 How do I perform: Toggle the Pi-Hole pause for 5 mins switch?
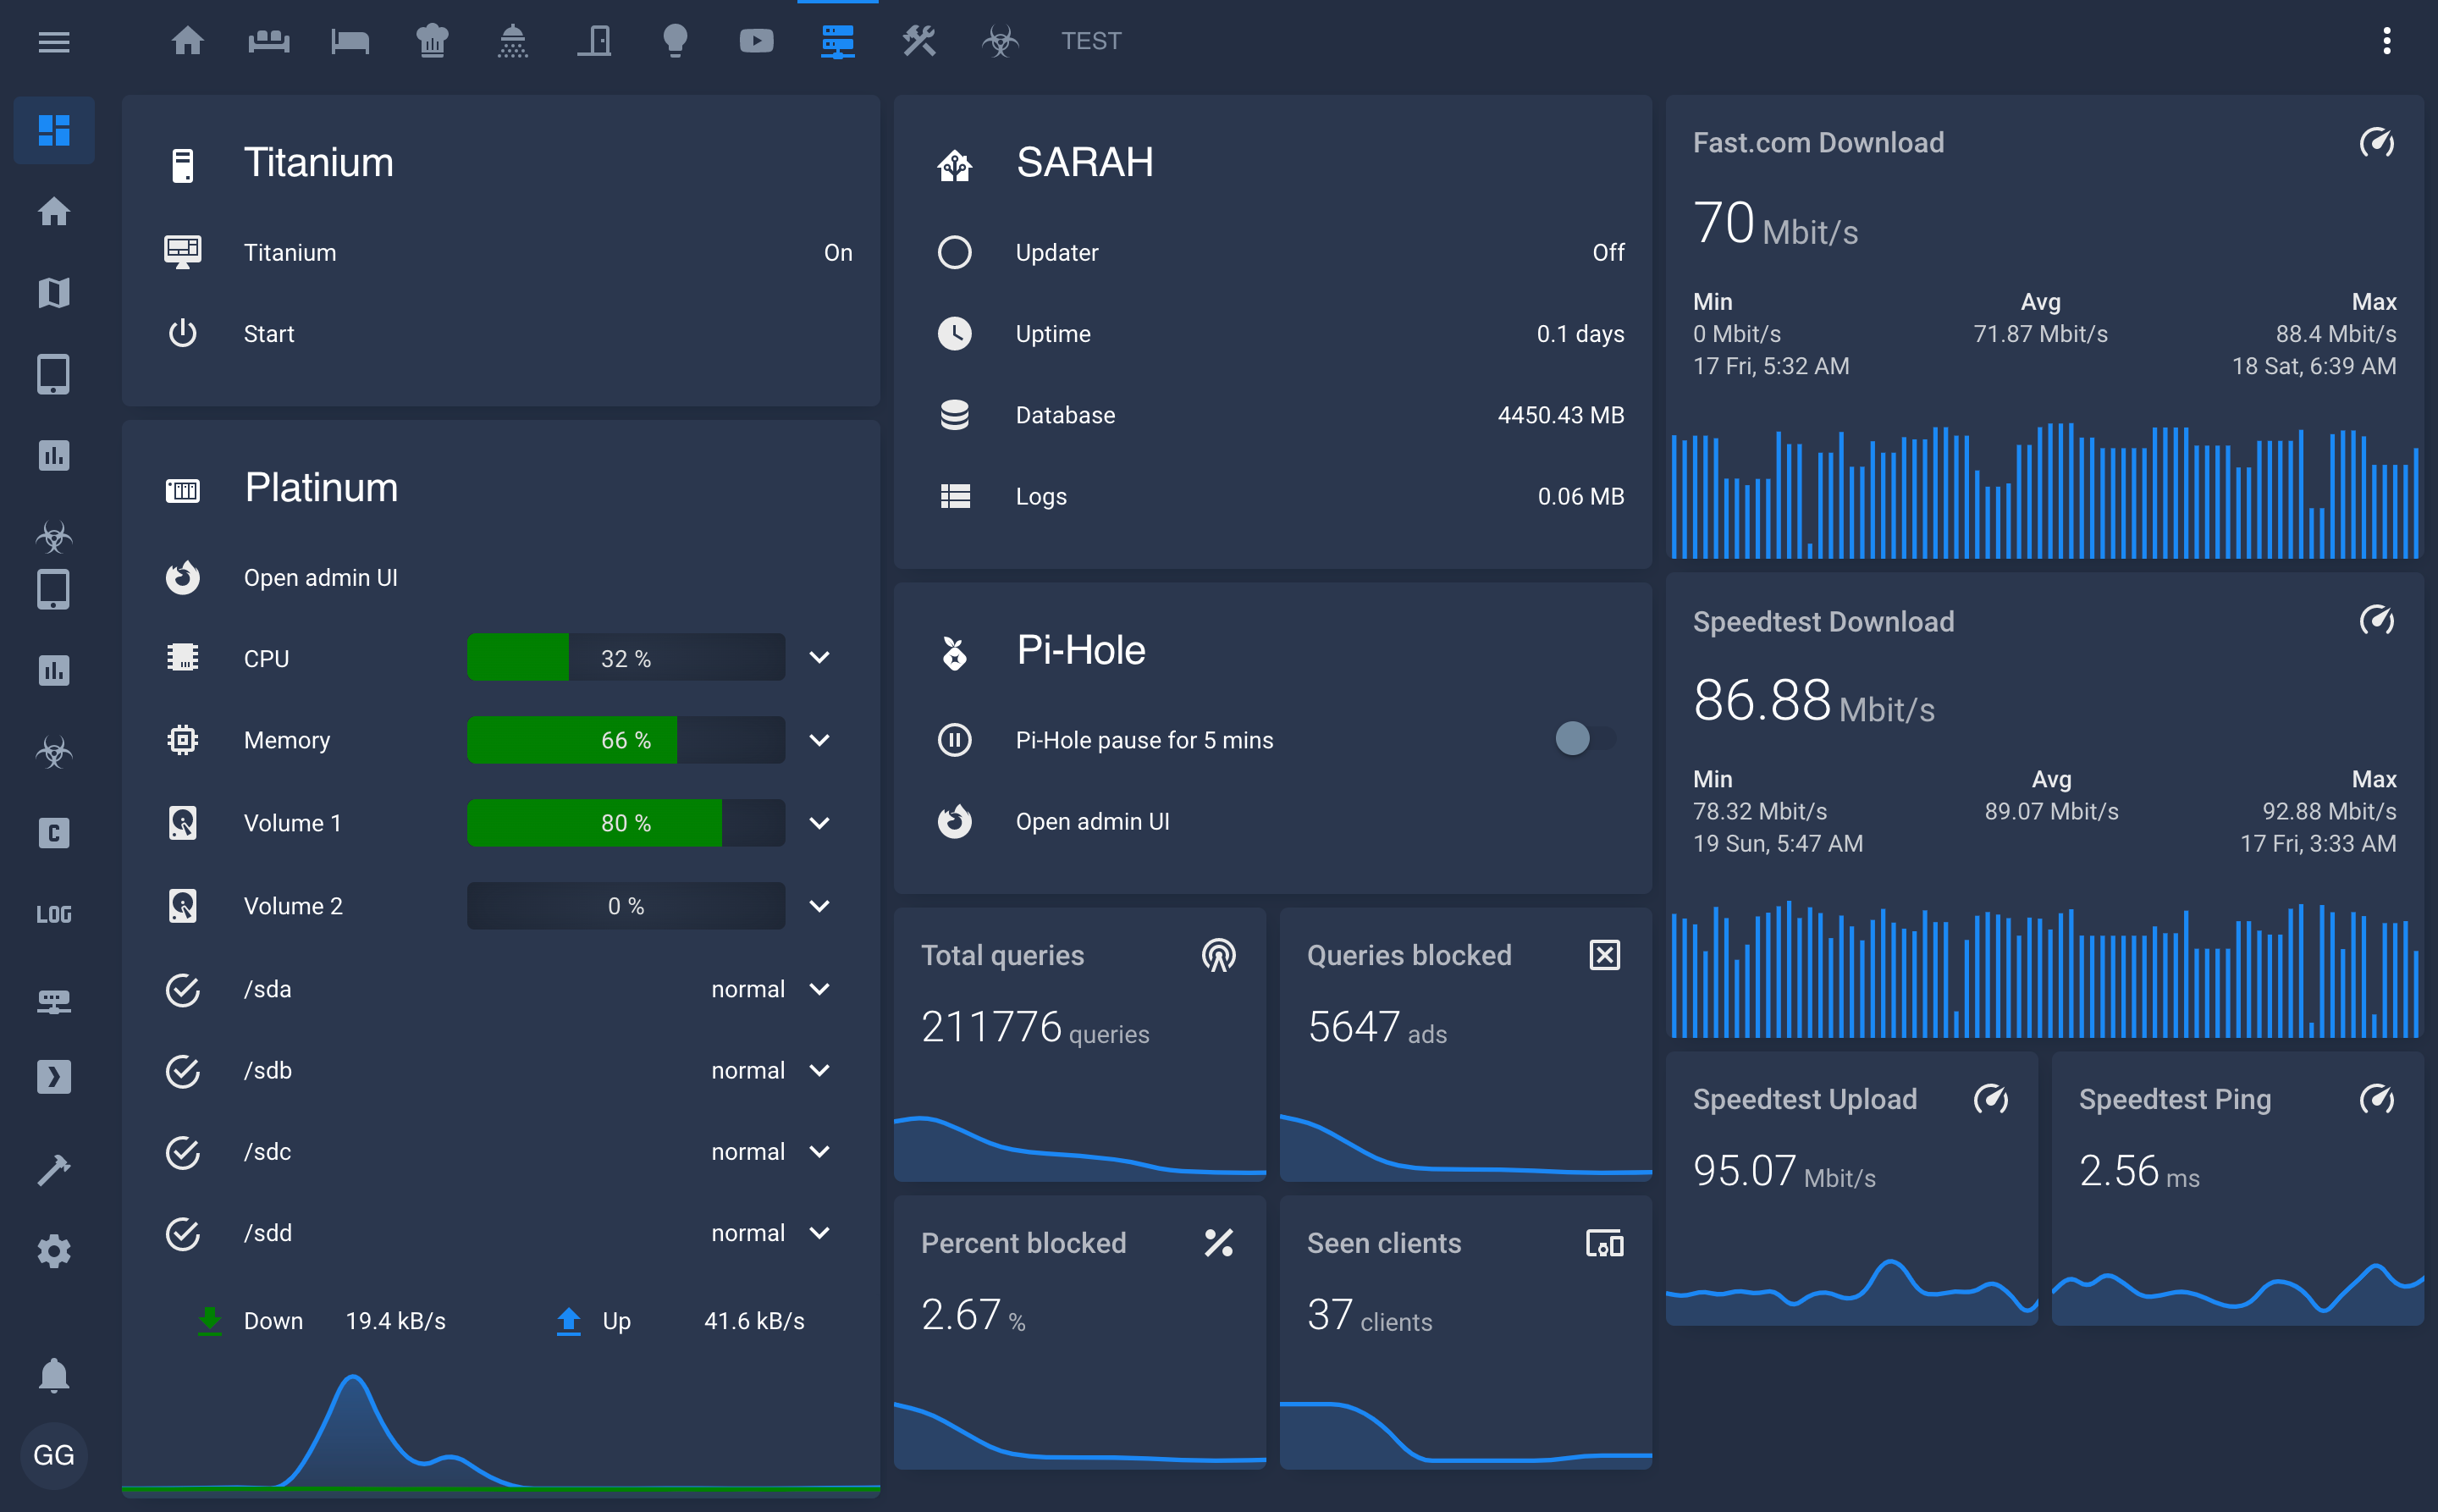coord(1583,739)
